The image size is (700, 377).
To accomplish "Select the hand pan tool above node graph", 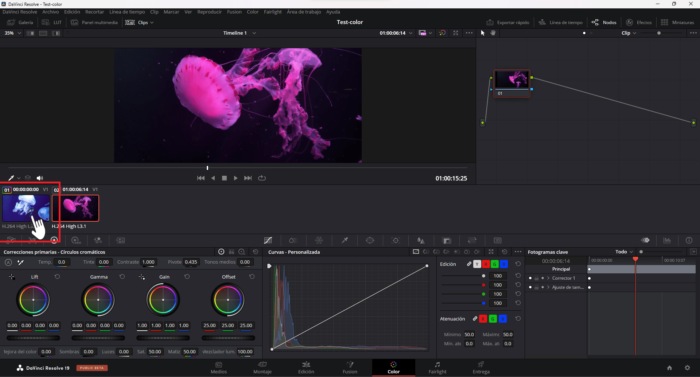I will click(493, 33).
